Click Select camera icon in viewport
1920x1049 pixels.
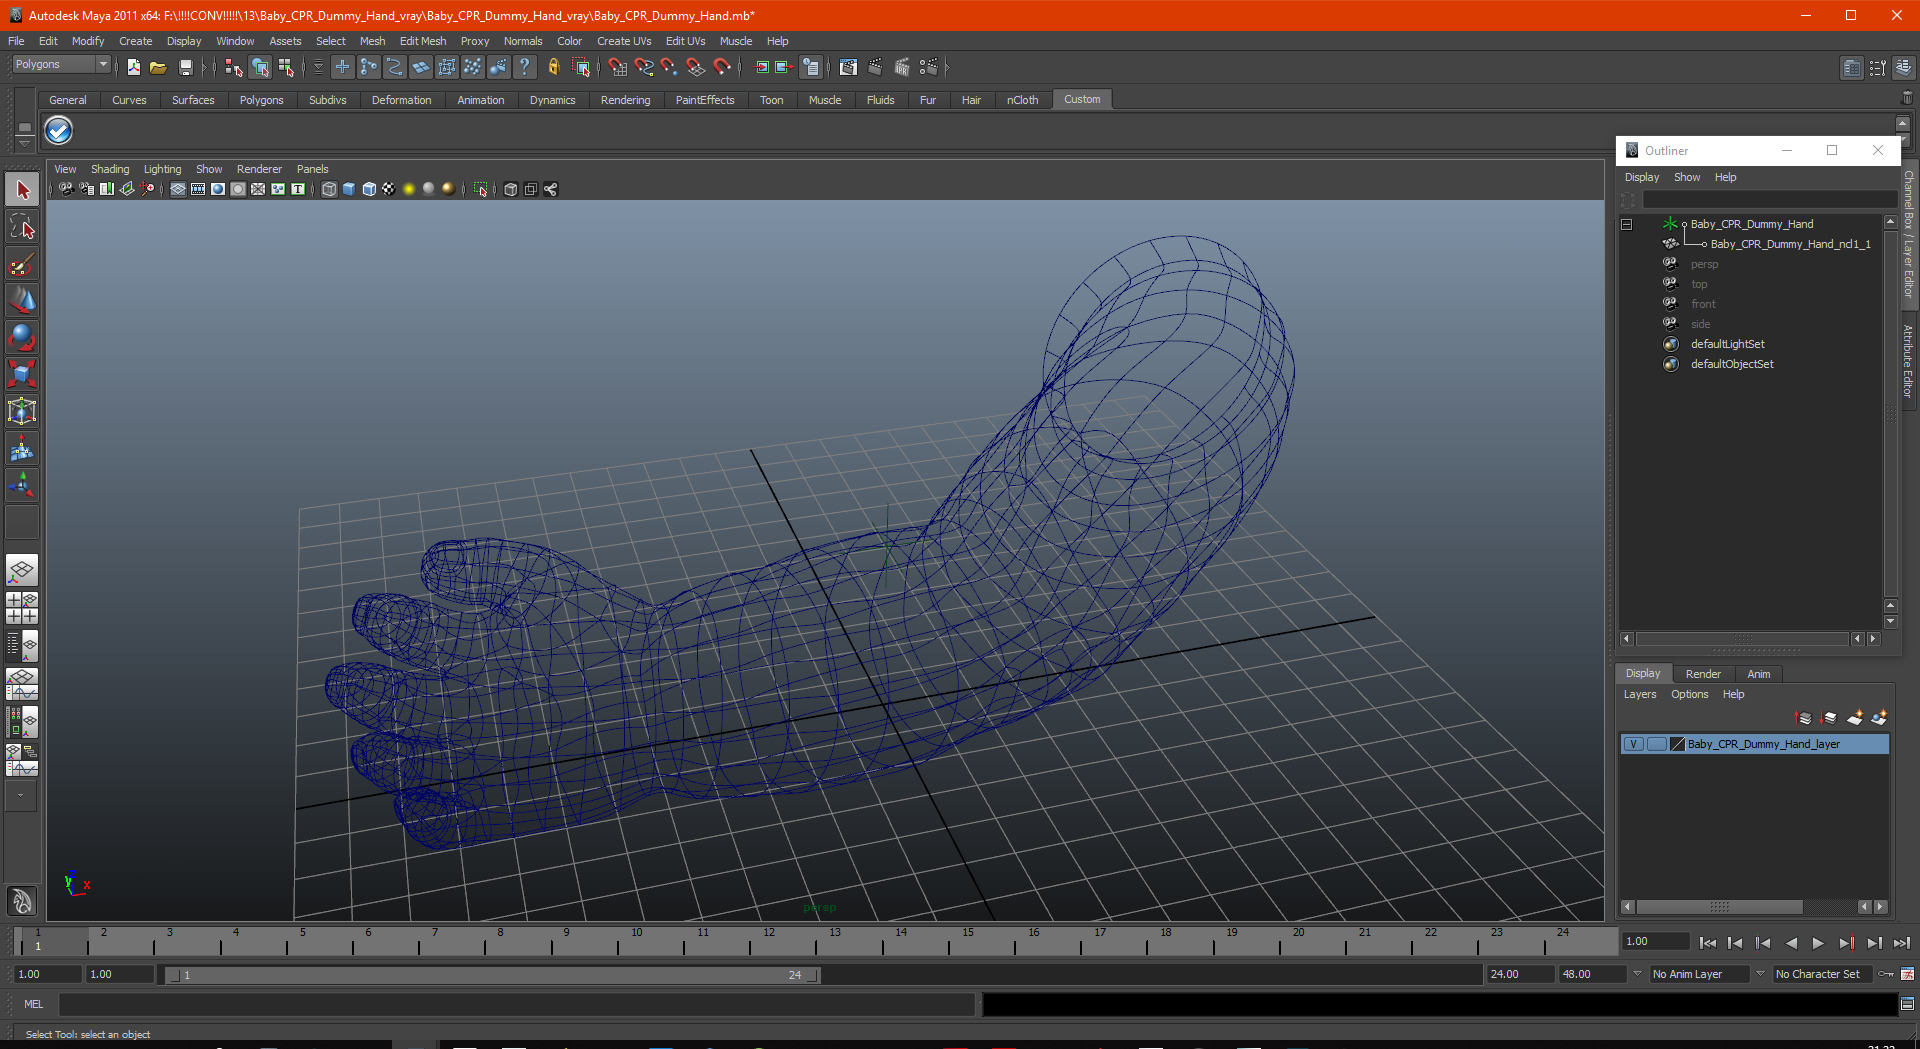click(x=66, y=189)
